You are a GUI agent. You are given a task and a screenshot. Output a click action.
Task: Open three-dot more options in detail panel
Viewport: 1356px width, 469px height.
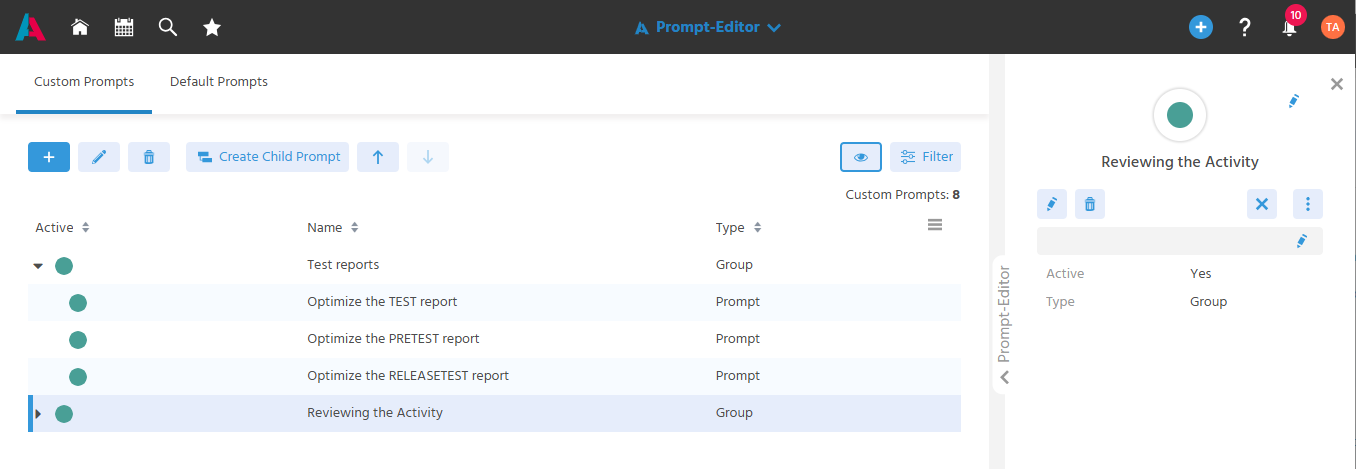click(1308, 204)
